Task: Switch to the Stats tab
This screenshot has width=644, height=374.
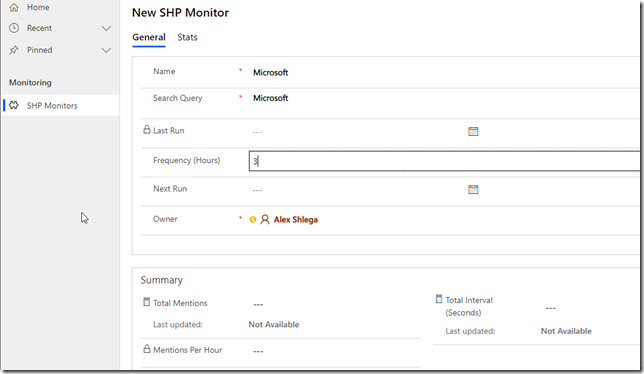Action: point(187,37)
